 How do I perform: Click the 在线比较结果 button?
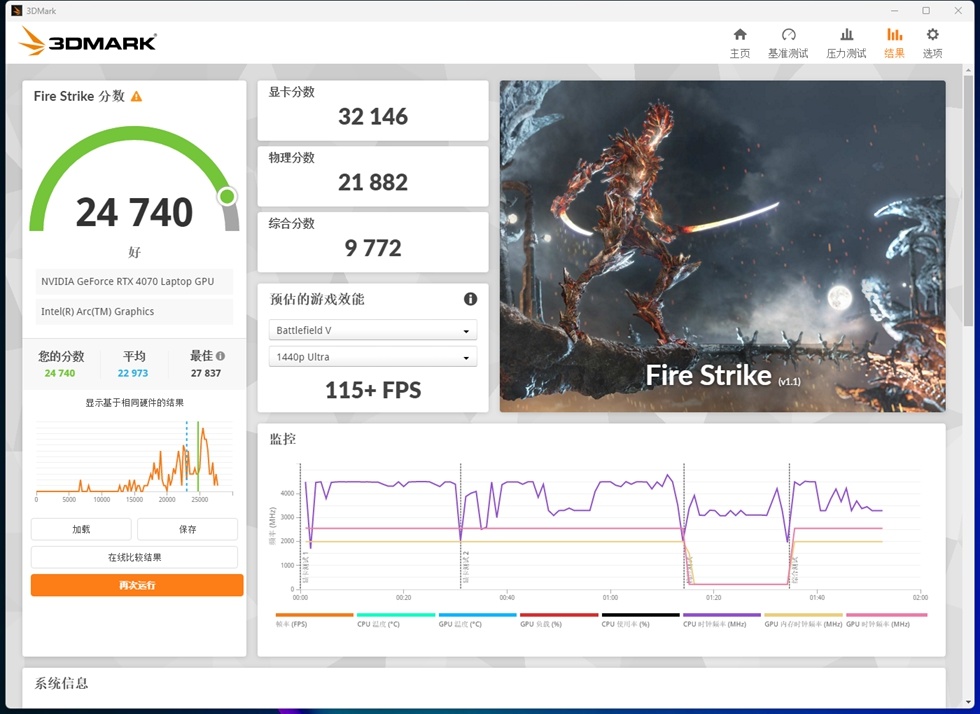click(x=134, y=557)
